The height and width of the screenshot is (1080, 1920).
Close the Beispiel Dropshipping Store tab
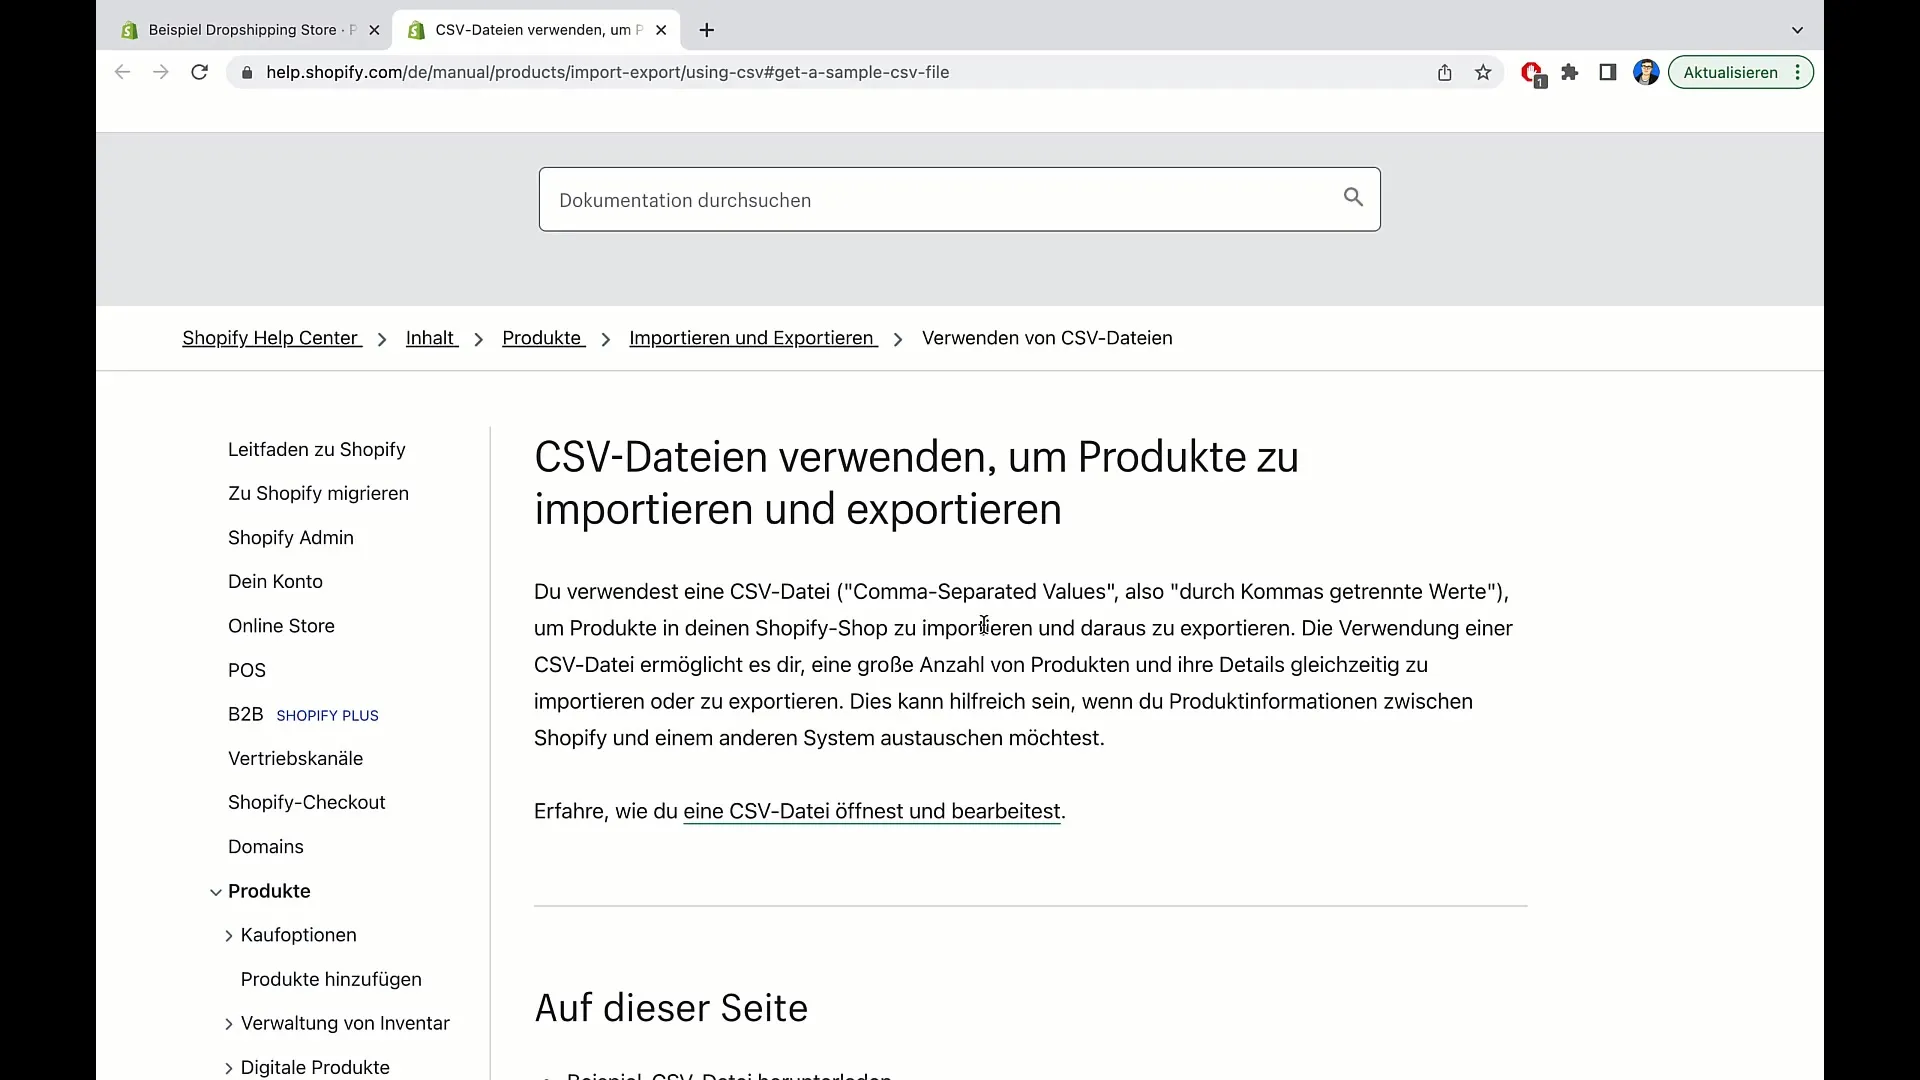click(374, 30)
